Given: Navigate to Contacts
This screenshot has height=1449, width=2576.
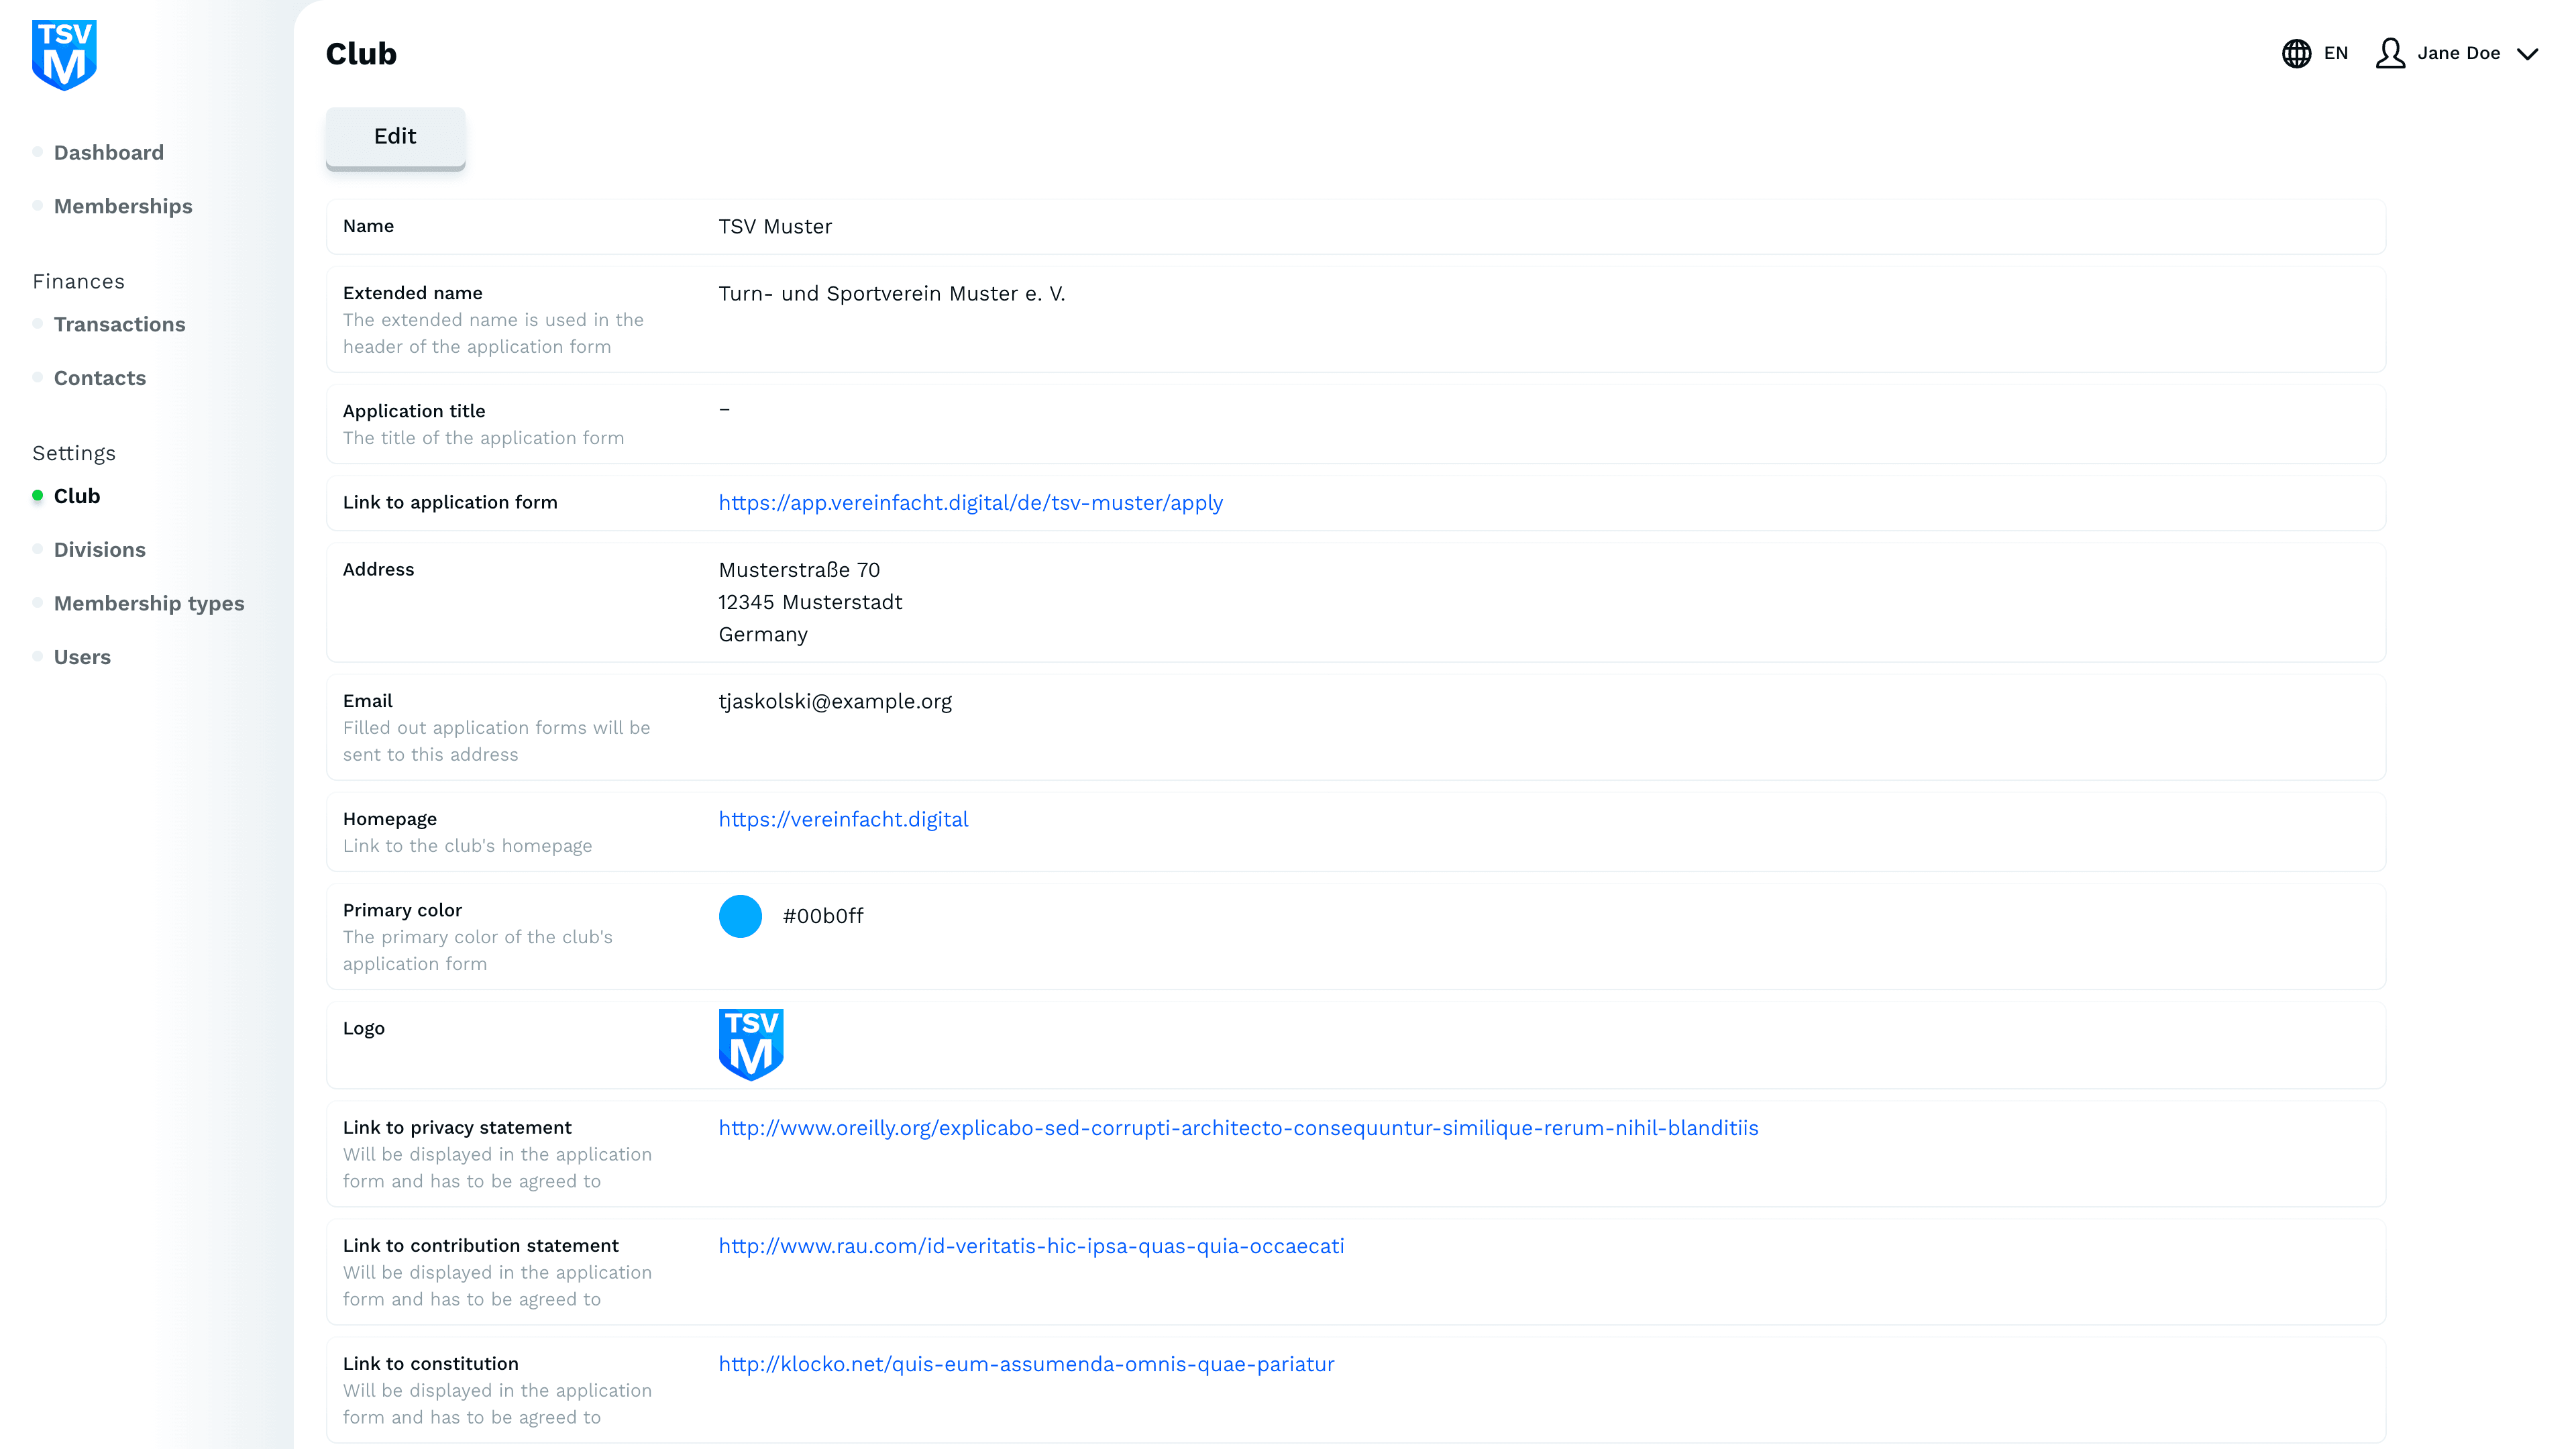Looking at the screenshot, I should 99,378.
